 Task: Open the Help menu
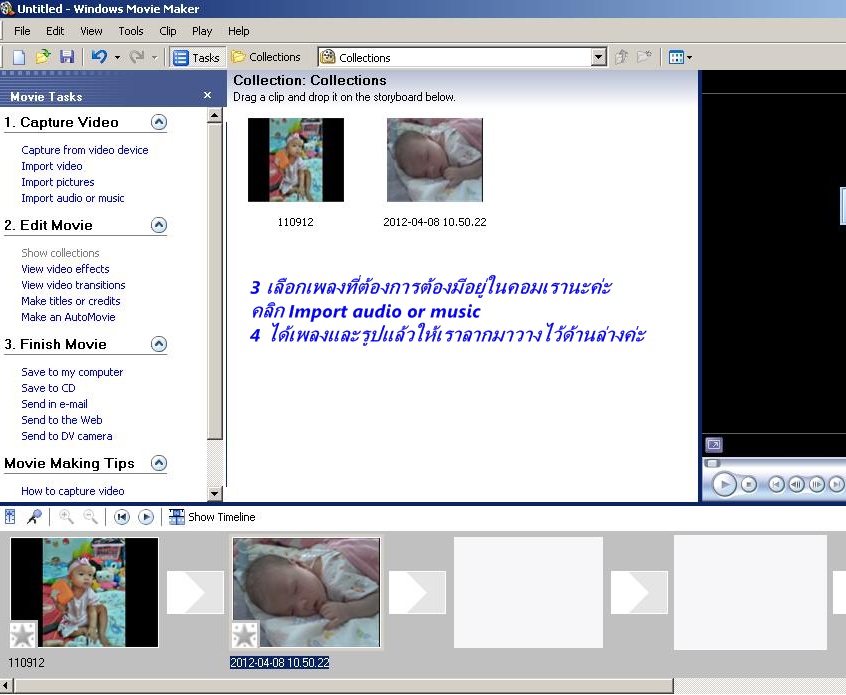[238, 31]
